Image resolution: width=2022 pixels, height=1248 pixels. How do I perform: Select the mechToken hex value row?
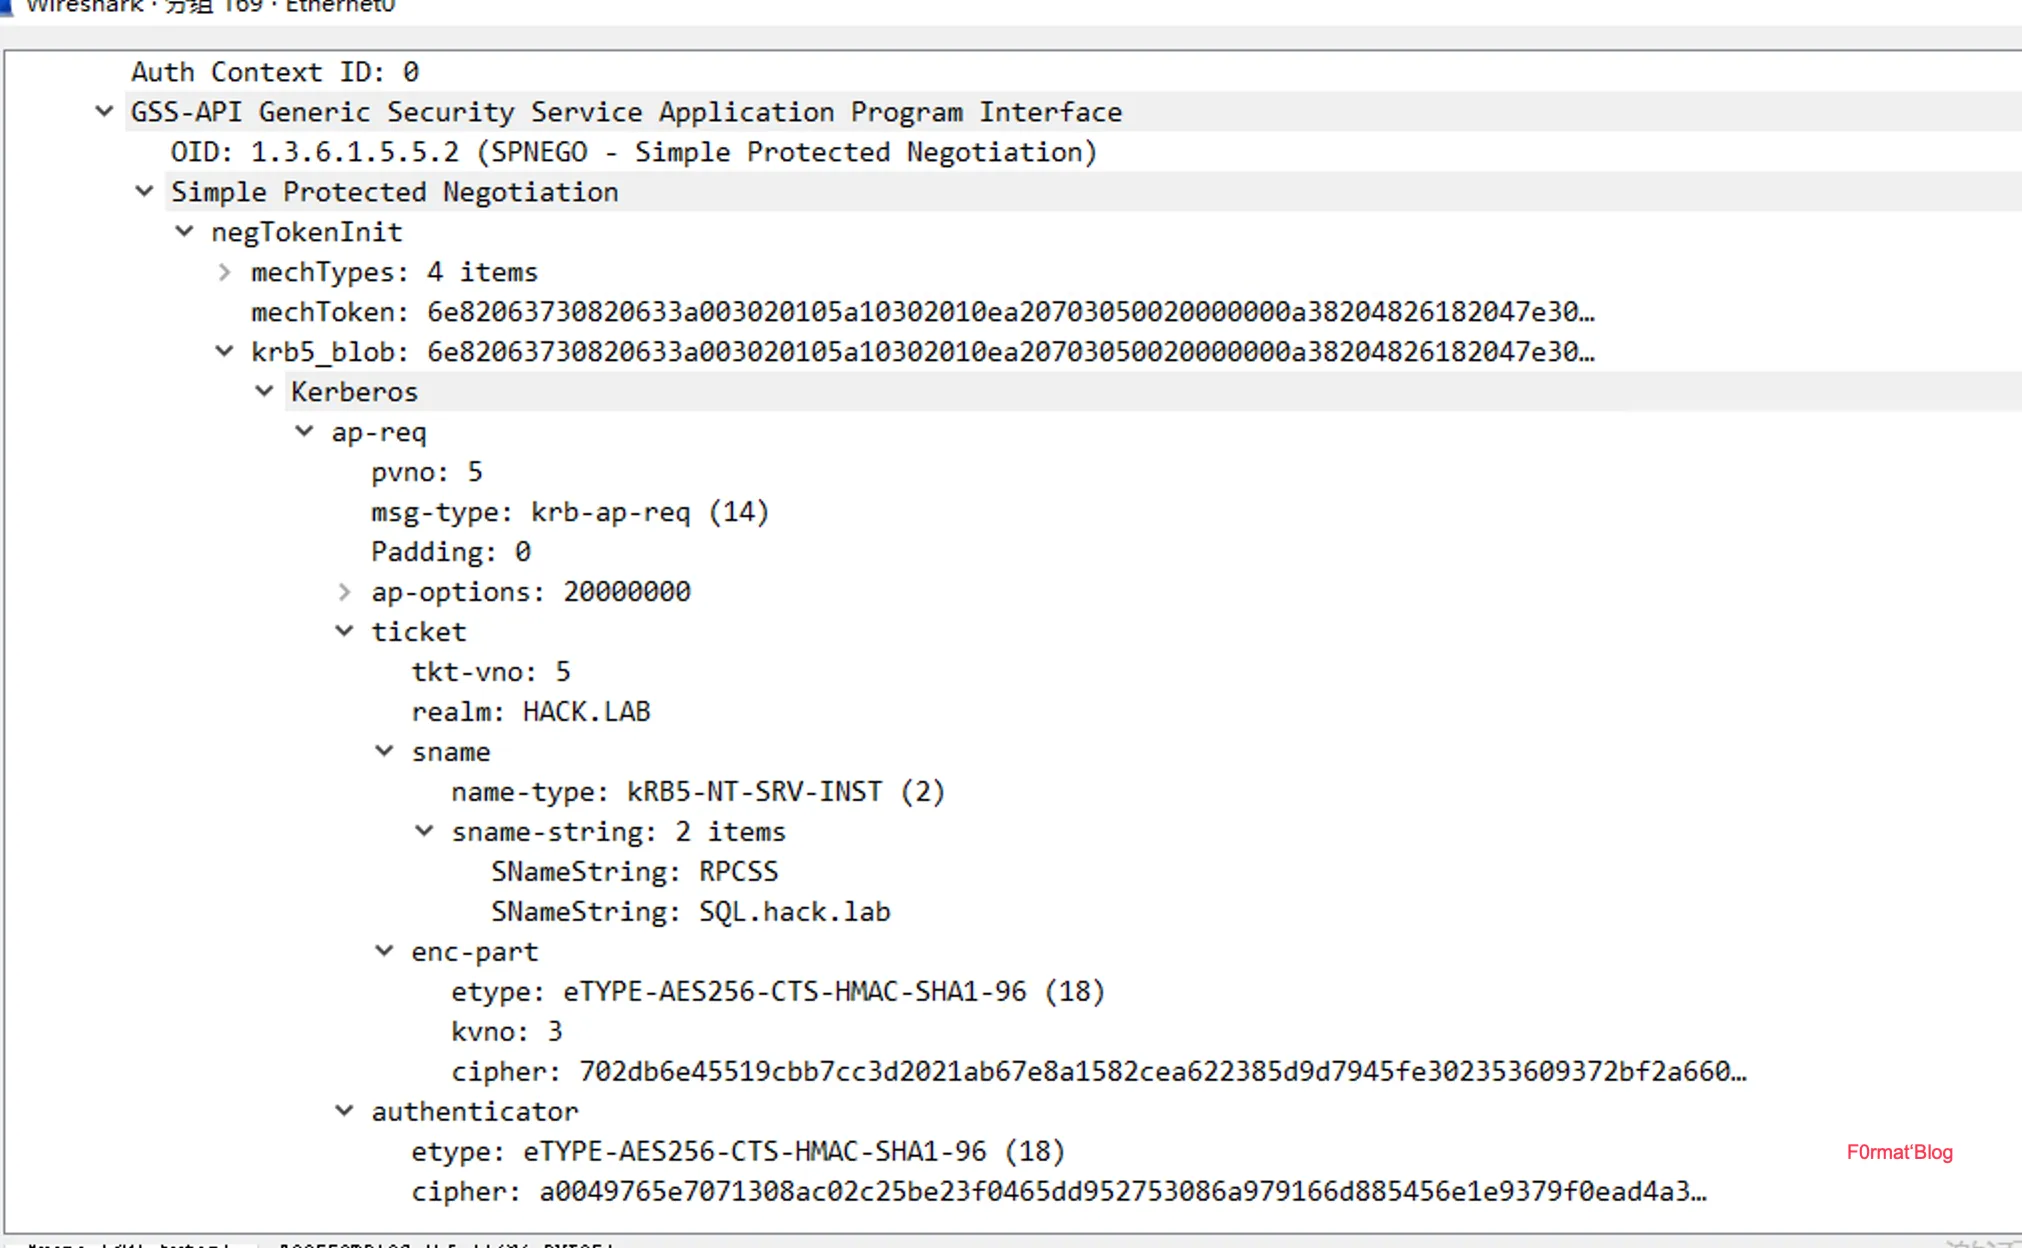(920, 312)
